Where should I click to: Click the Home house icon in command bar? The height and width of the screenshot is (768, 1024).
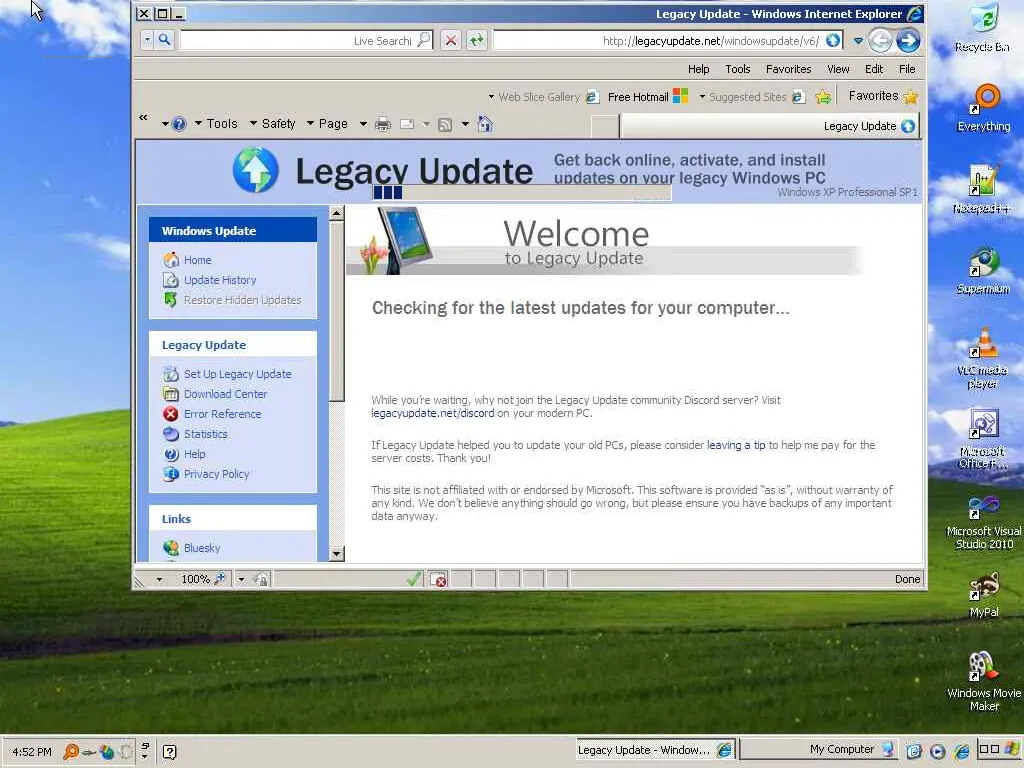[x=485, y=123]
